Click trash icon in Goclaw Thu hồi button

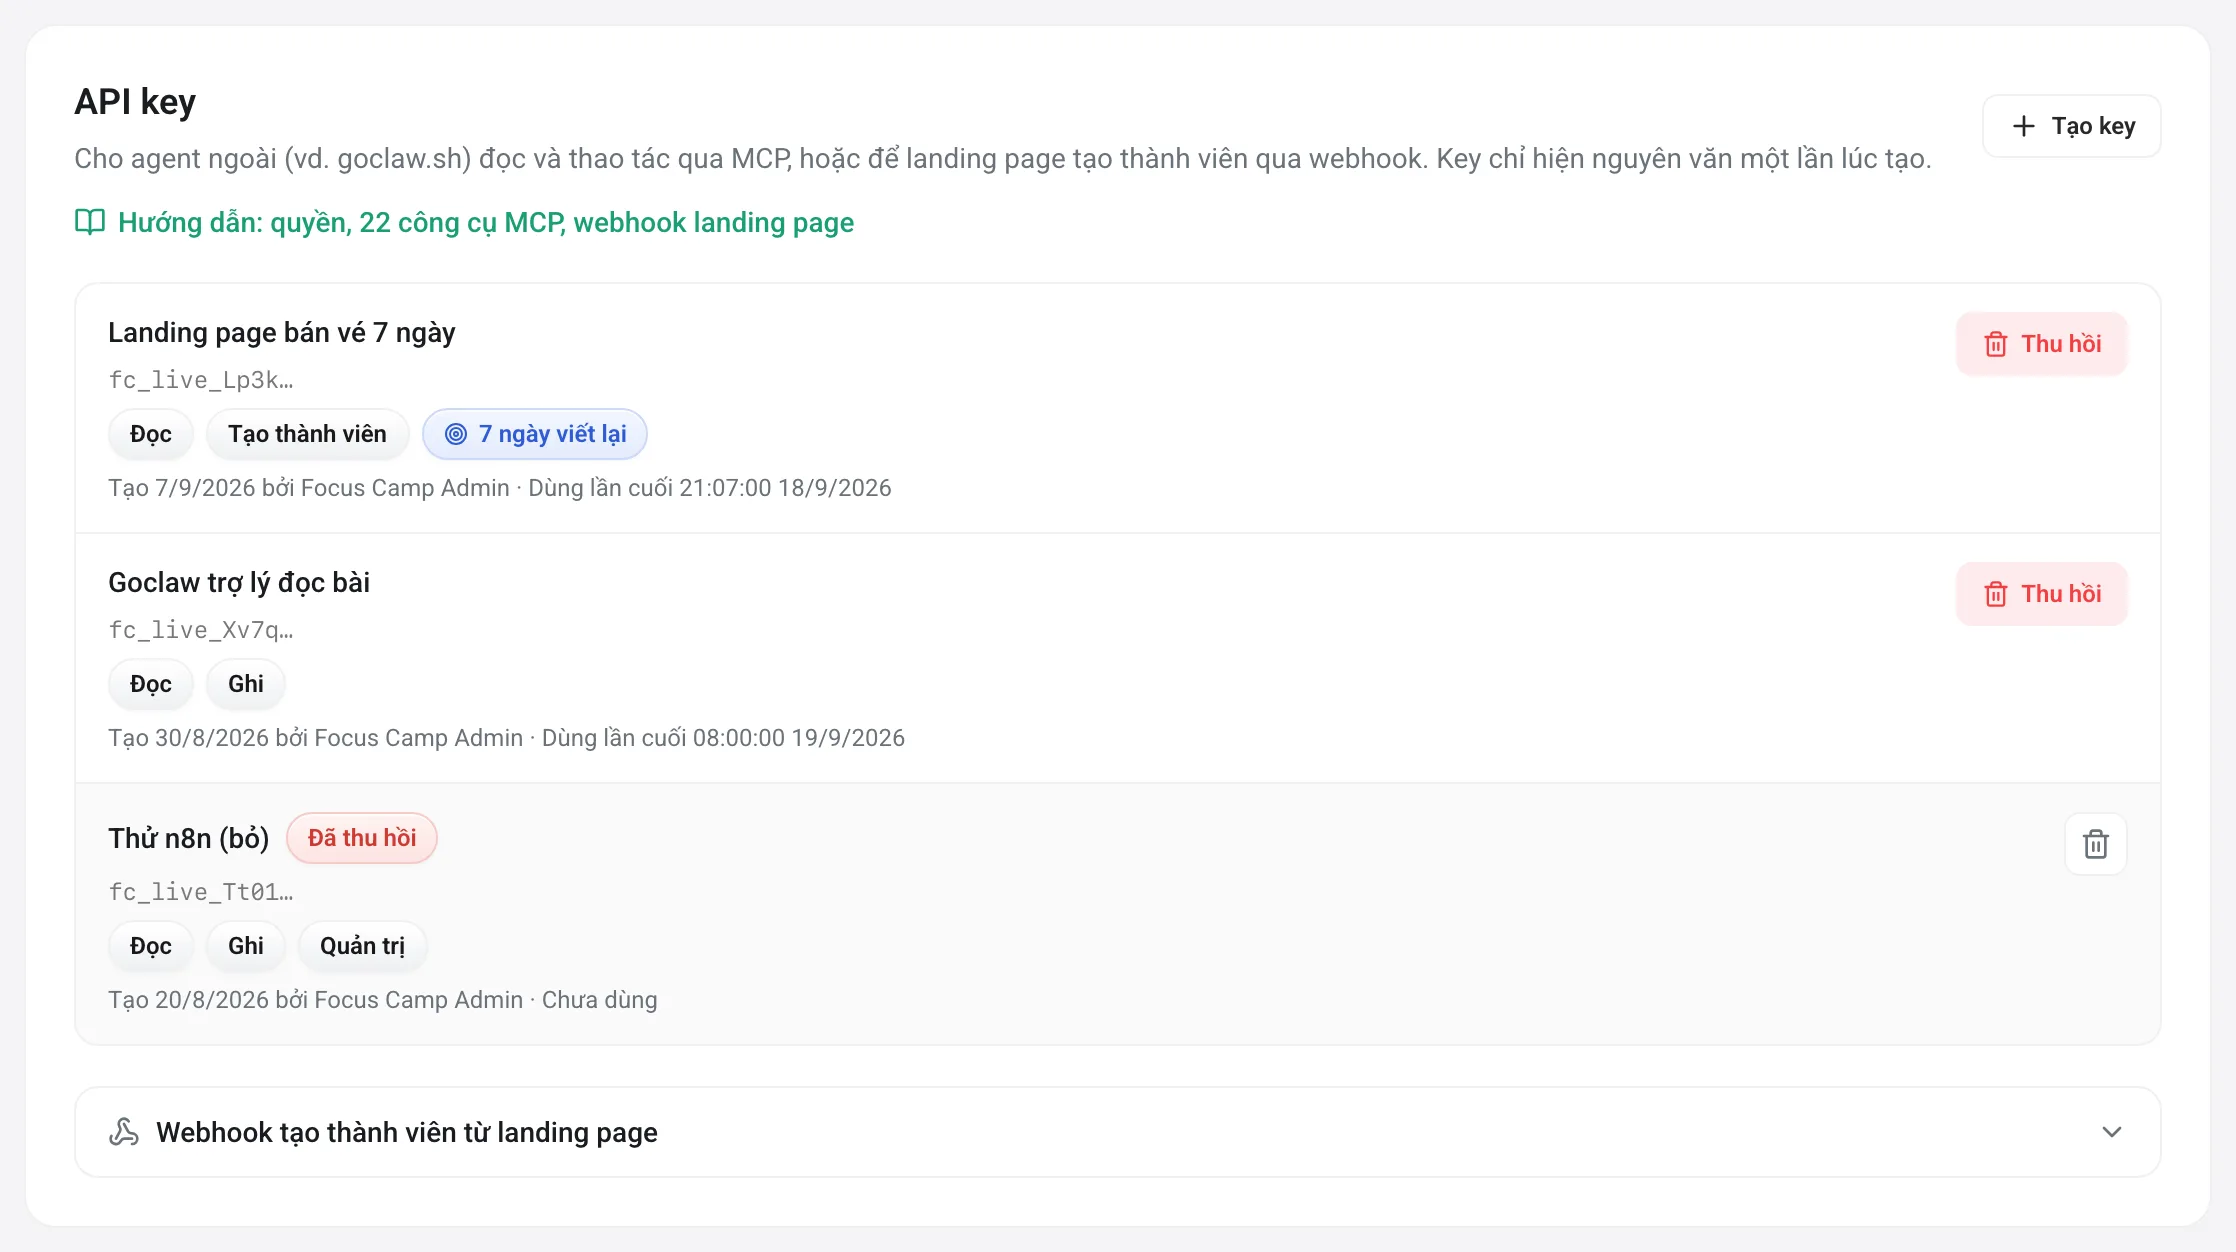pos(1996,594)
